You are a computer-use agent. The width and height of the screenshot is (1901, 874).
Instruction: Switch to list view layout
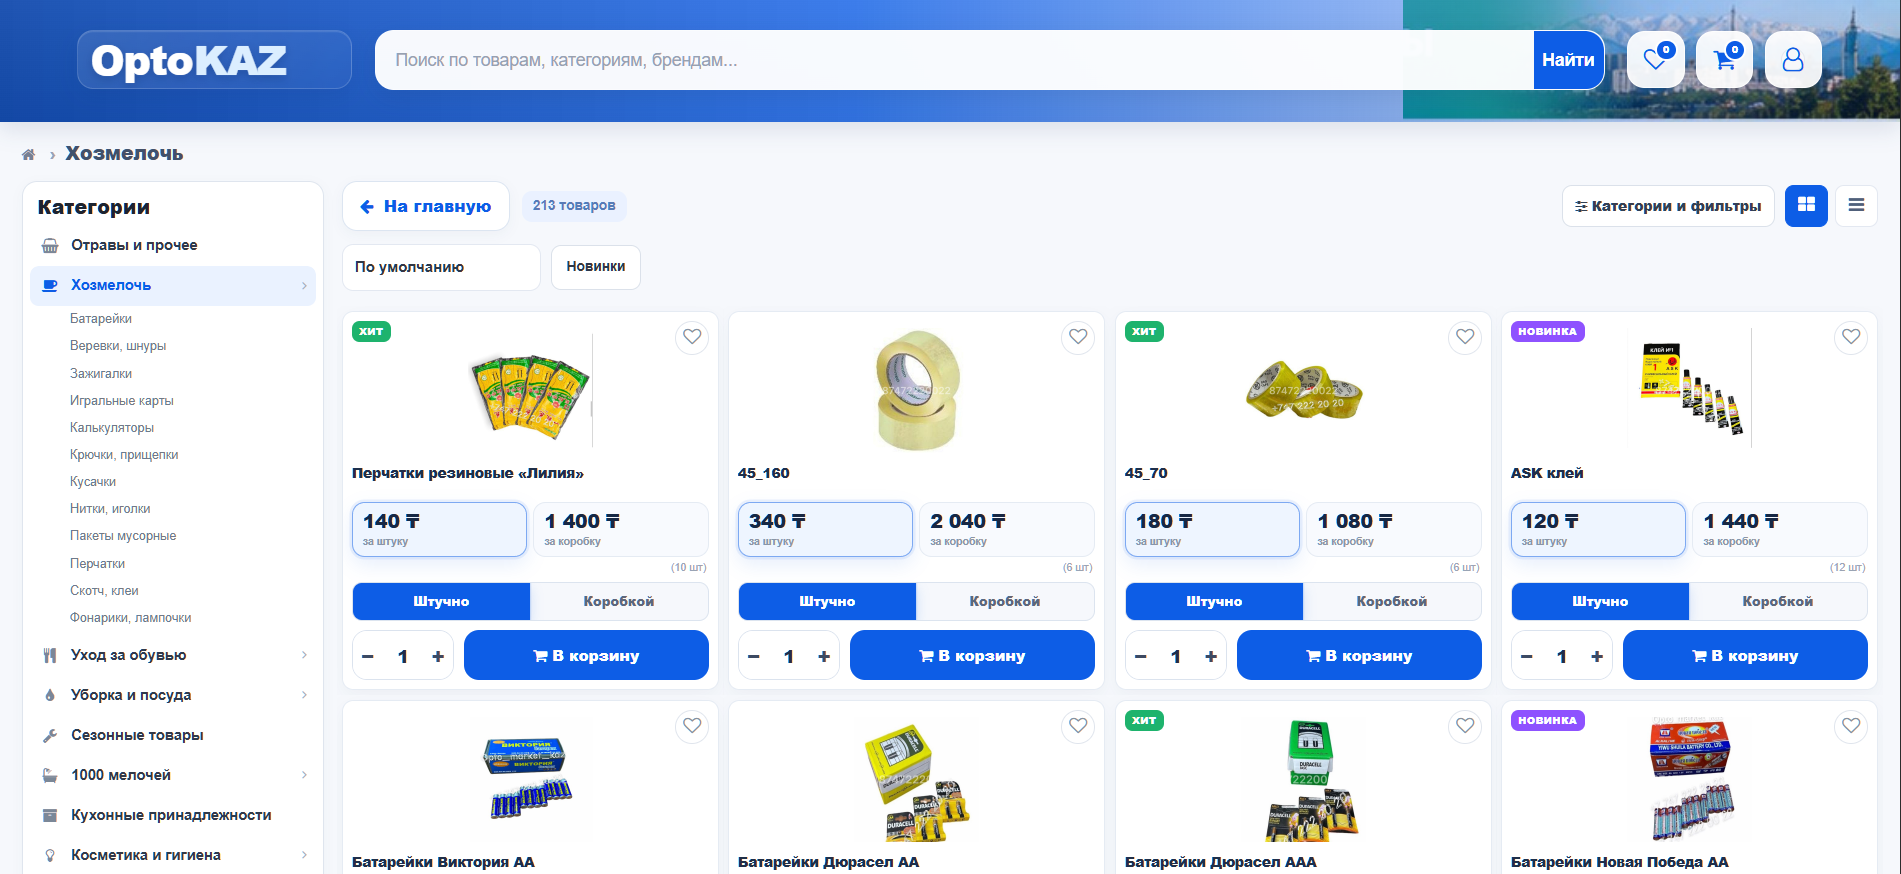pyautogui.click(x=1856, y=205)
